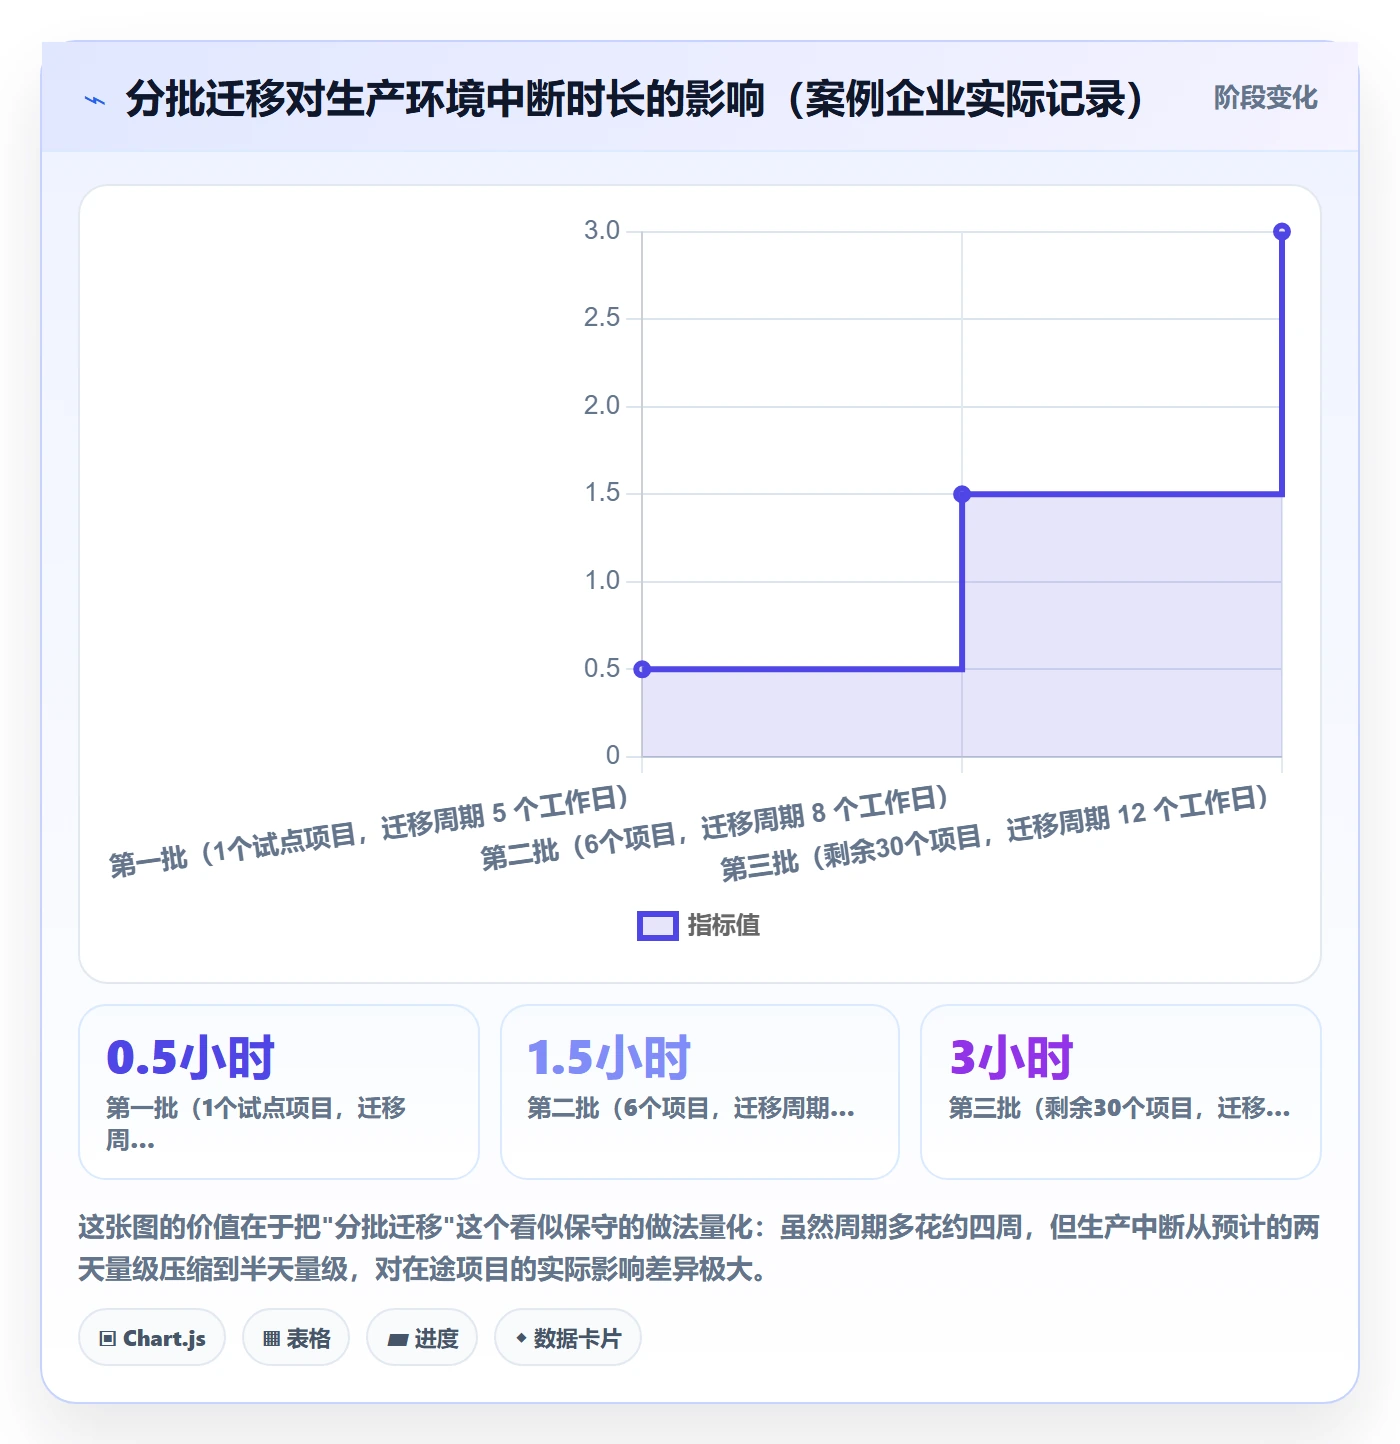
Task: Click the 指标值 legend label
Action: pyautogui.click(x=724, y=926)
